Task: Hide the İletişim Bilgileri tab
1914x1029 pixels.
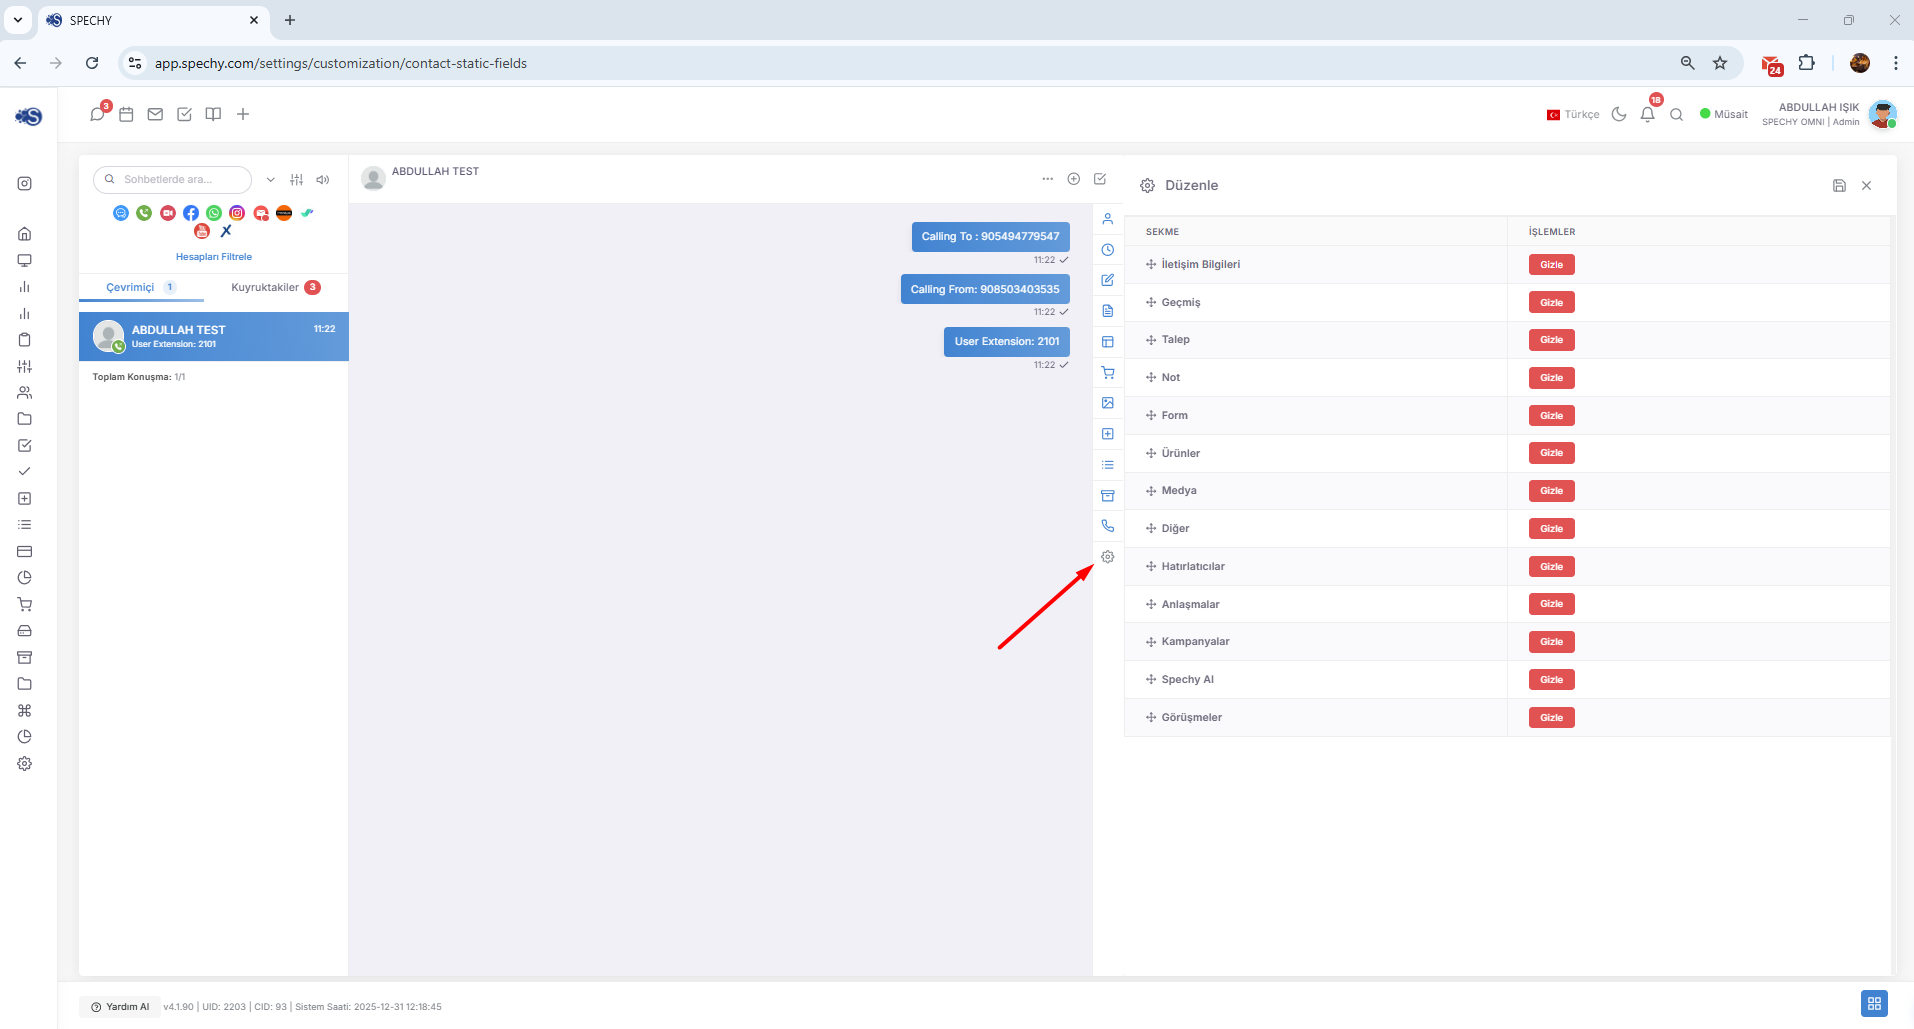Action: point(1551,265)
